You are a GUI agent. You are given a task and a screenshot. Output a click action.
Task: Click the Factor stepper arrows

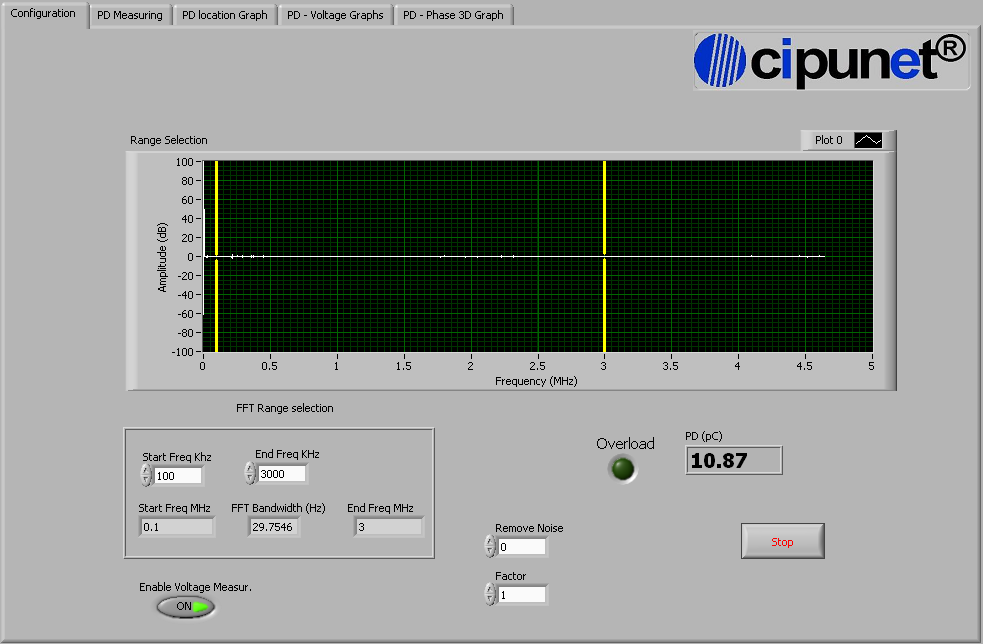[x=489, y=594]
